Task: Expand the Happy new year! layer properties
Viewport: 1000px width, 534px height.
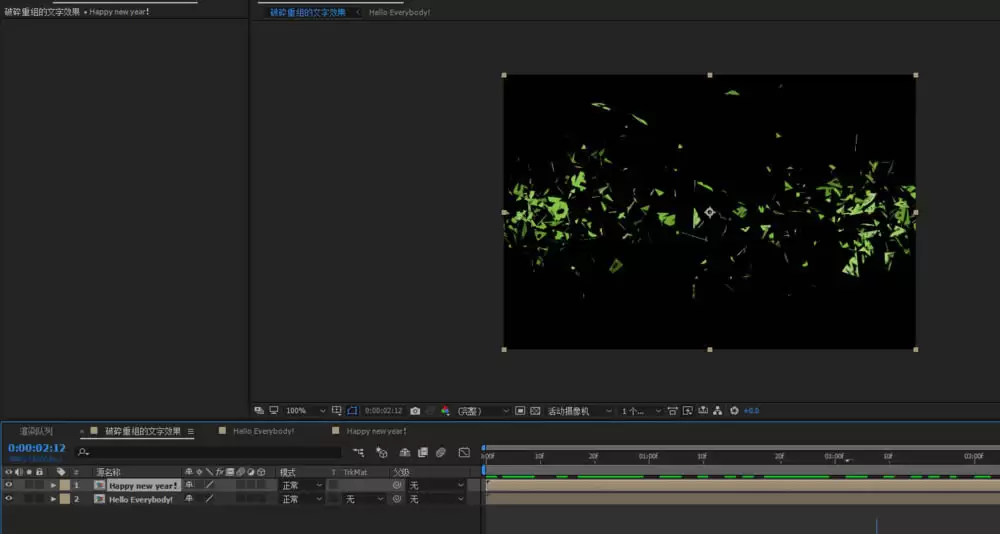Action: click(x=54, y=486)
